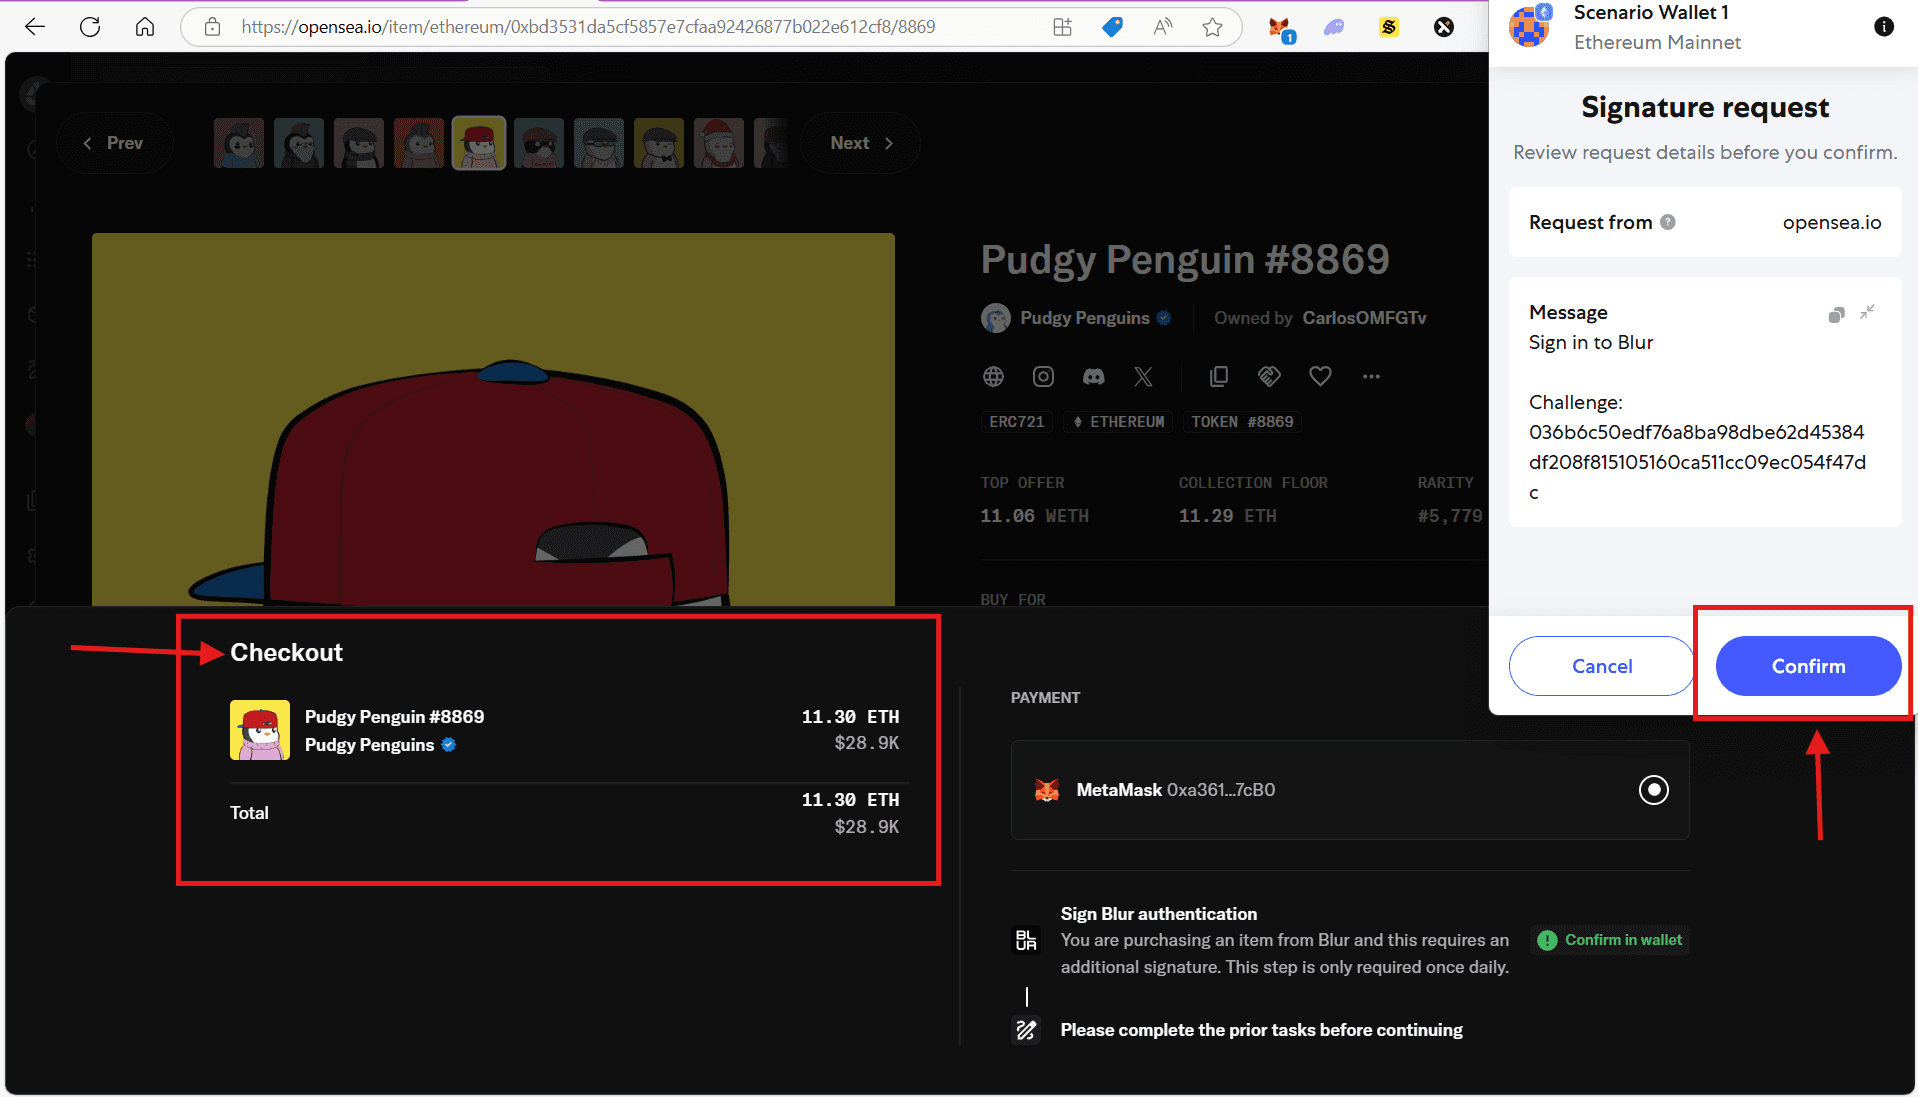Image resolution: width=1918 pixels, height=1097 pixels.
Task: Select the Santa hat penguin thumbnail
Action: tap(719, 143)
